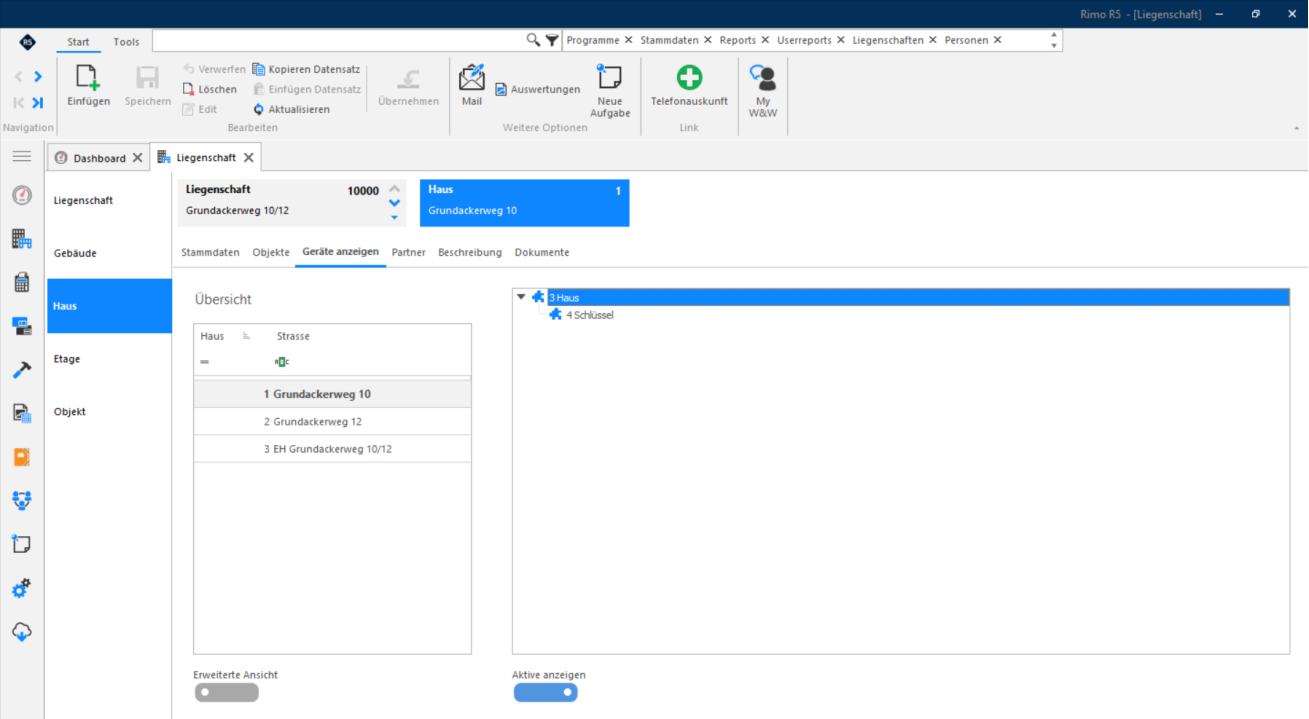Switch to the Stammdaten tab

click(x=210, y=253)
